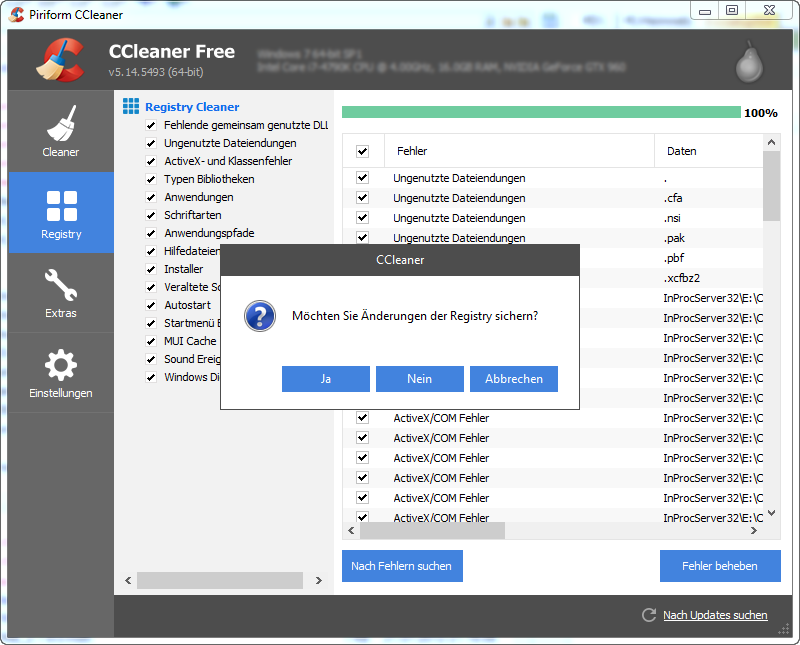This screenshot has width=800, height=645.
Task: Open Einstellungen gear icon
Action: pyautogui.click(x=61, y=366)
